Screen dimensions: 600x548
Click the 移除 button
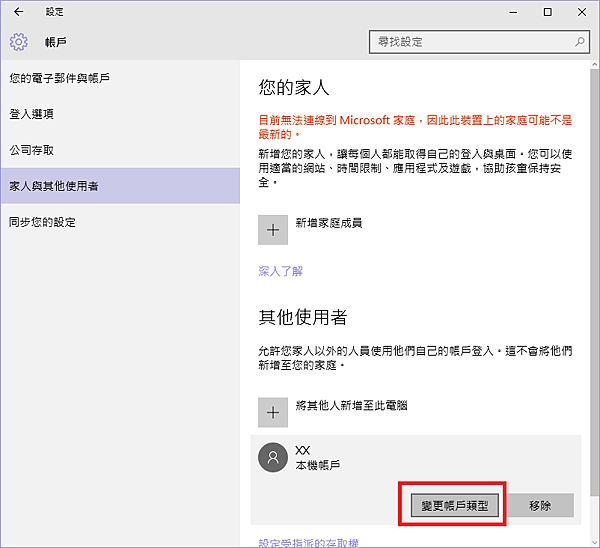(x=540, y=506)
